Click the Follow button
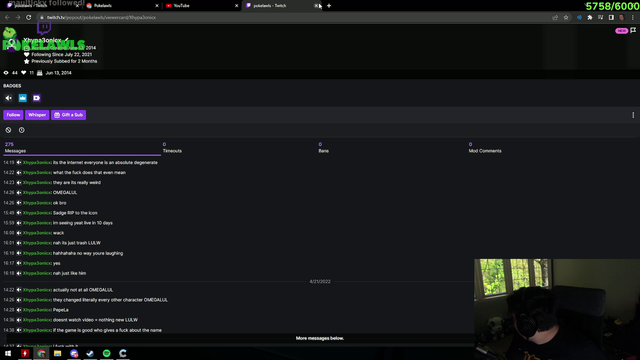The width and height of the screenshot is (640, 360). (x=13, y=115)
